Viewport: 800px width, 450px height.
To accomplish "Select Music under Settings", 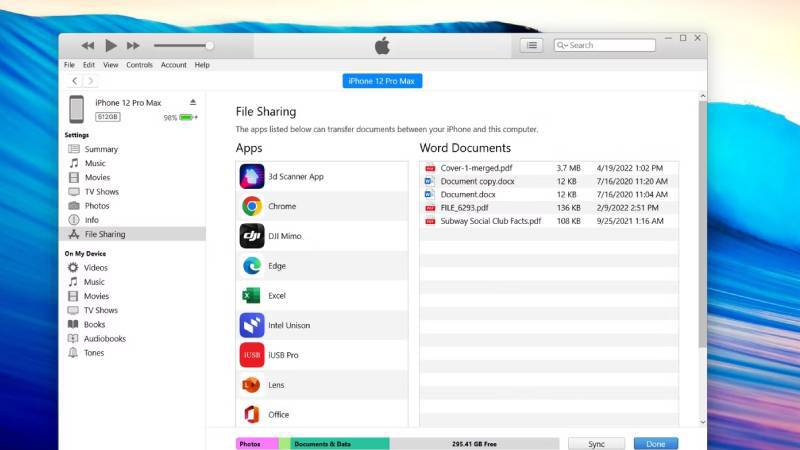I will tap(95, 163).
